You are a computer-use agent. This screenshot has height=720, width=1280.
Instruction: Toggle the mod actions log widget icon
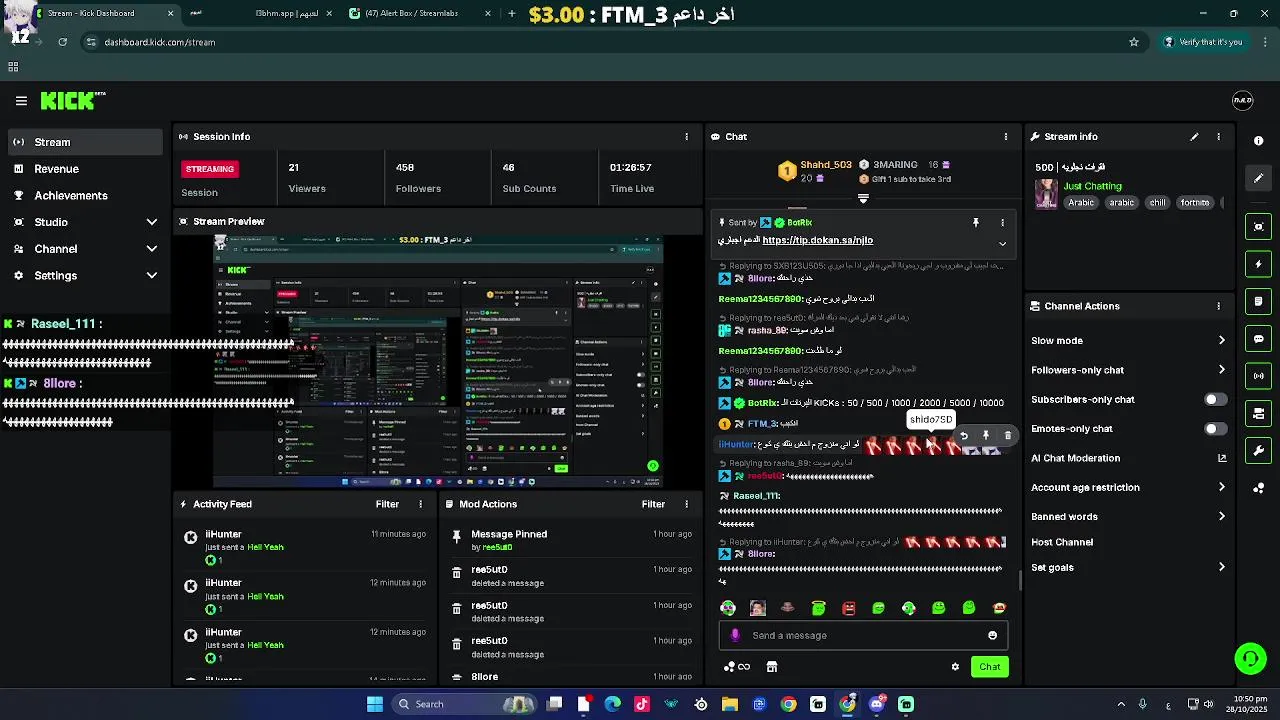click(x=1259, y=301)
